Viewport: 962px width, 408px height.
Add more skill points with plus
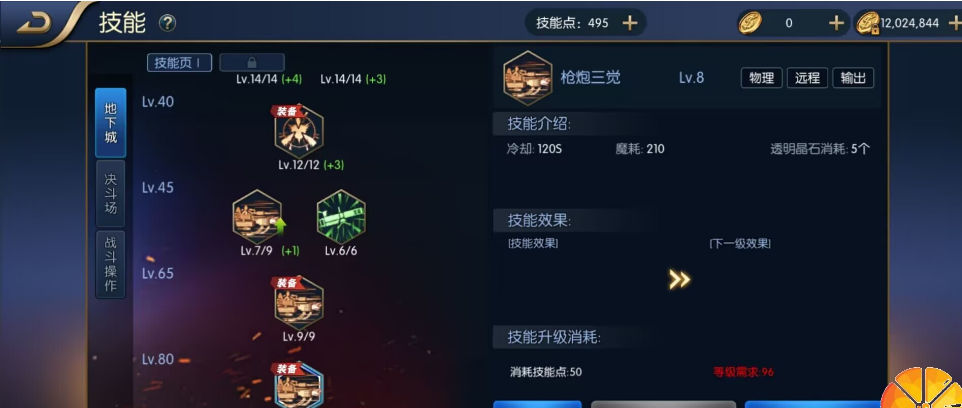(629, 23)
